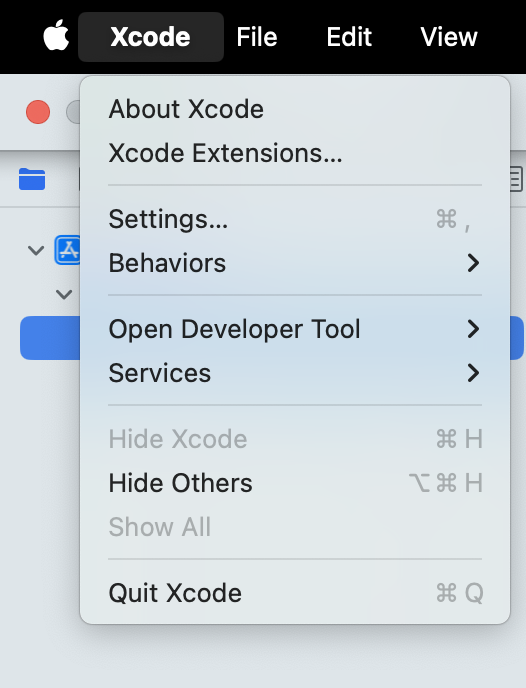Image resolution: width=526 pixels, height=688 pixels.
Task: Open the View menu
Action: [449, 37]
